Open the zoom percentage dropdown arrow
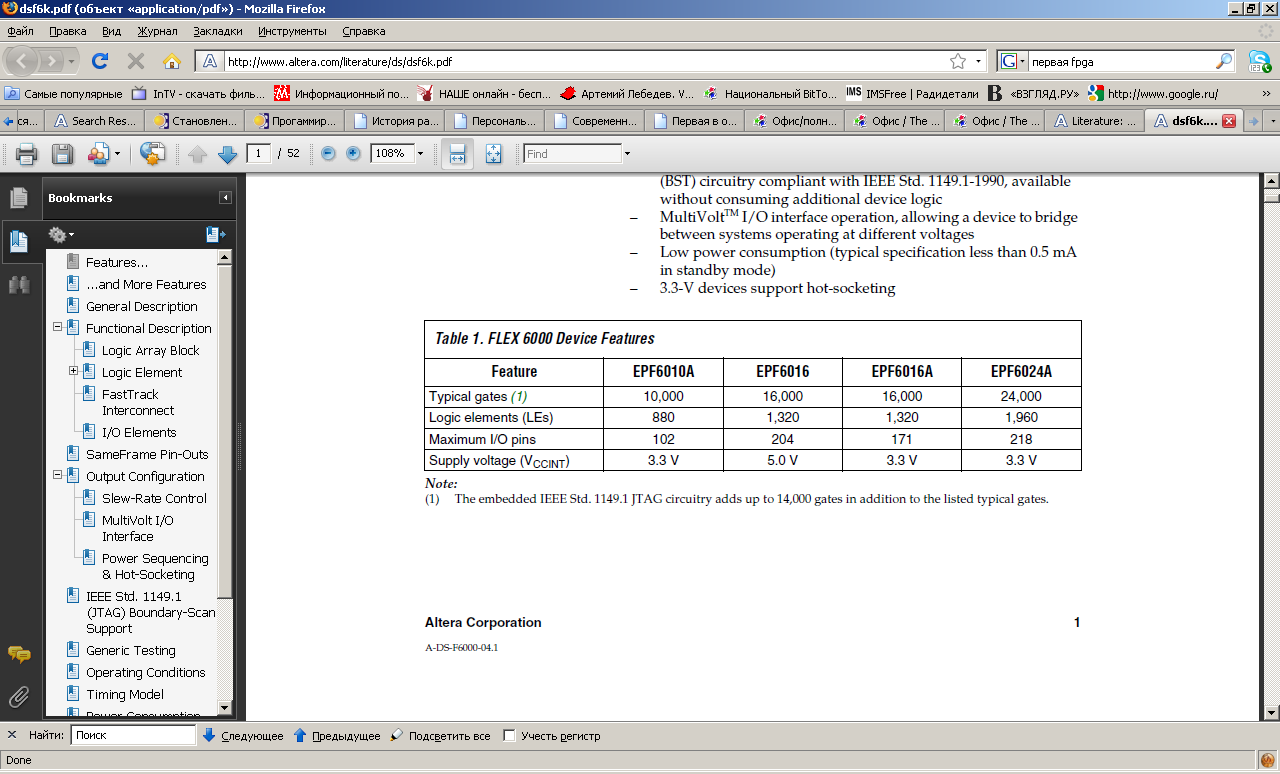Viewport: 1280px width, 774px height. 420,154
